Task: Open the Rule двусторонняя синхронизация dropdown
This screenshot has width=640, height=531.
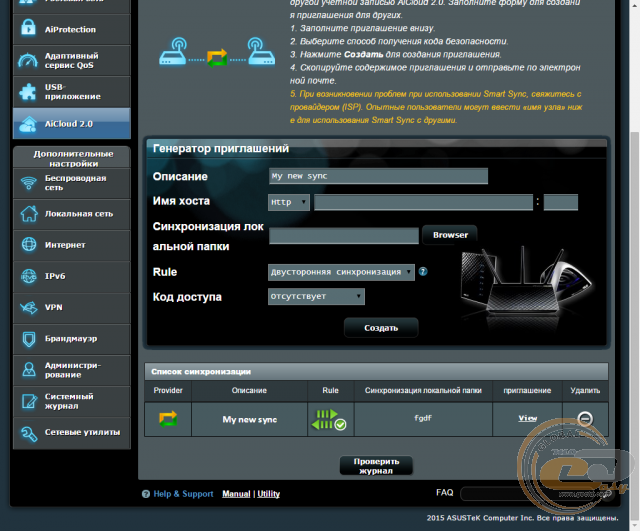Action: 341,272
